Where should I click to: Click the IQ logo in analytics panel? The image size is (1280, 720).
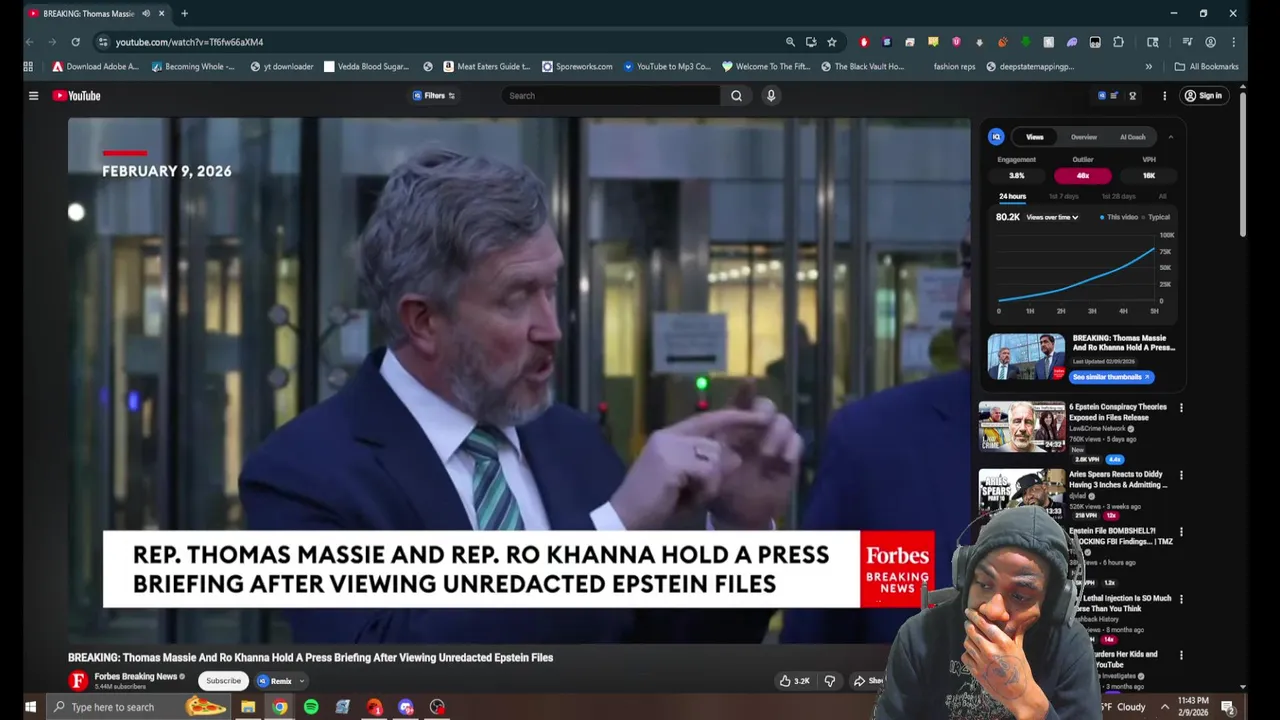click(x=996, y=137)
